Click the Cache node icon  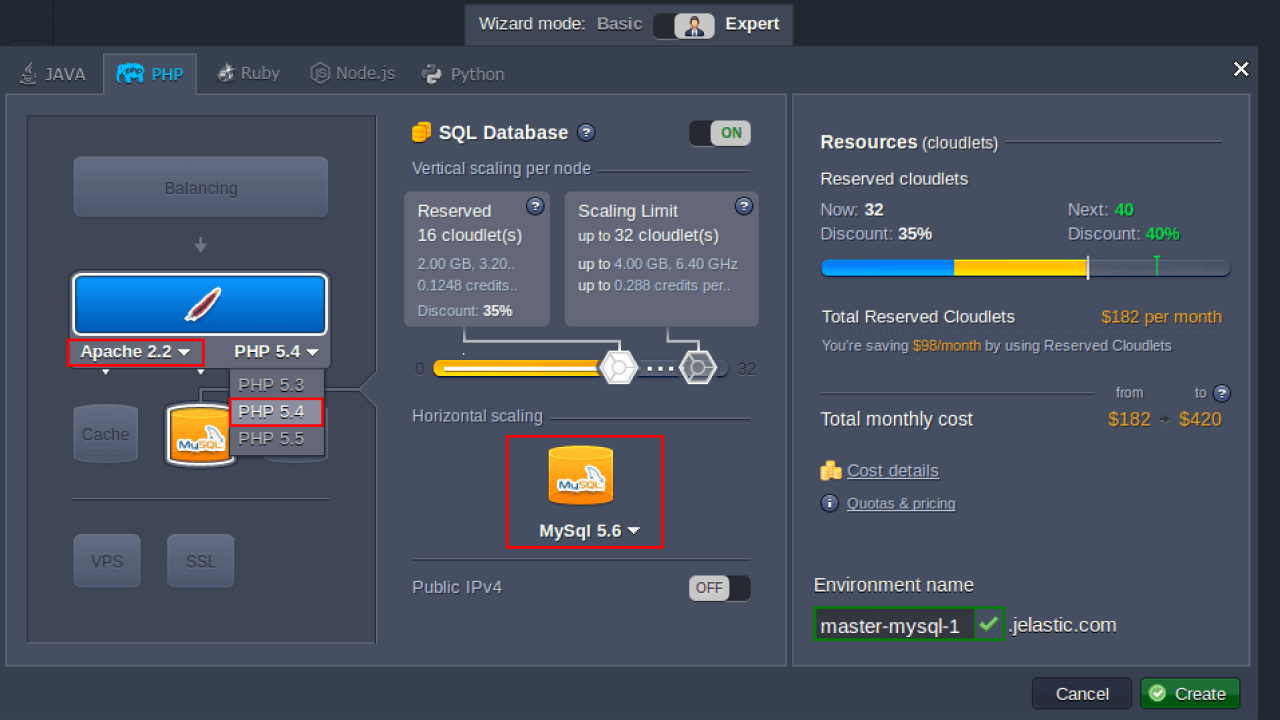click(x=105, y=434)
